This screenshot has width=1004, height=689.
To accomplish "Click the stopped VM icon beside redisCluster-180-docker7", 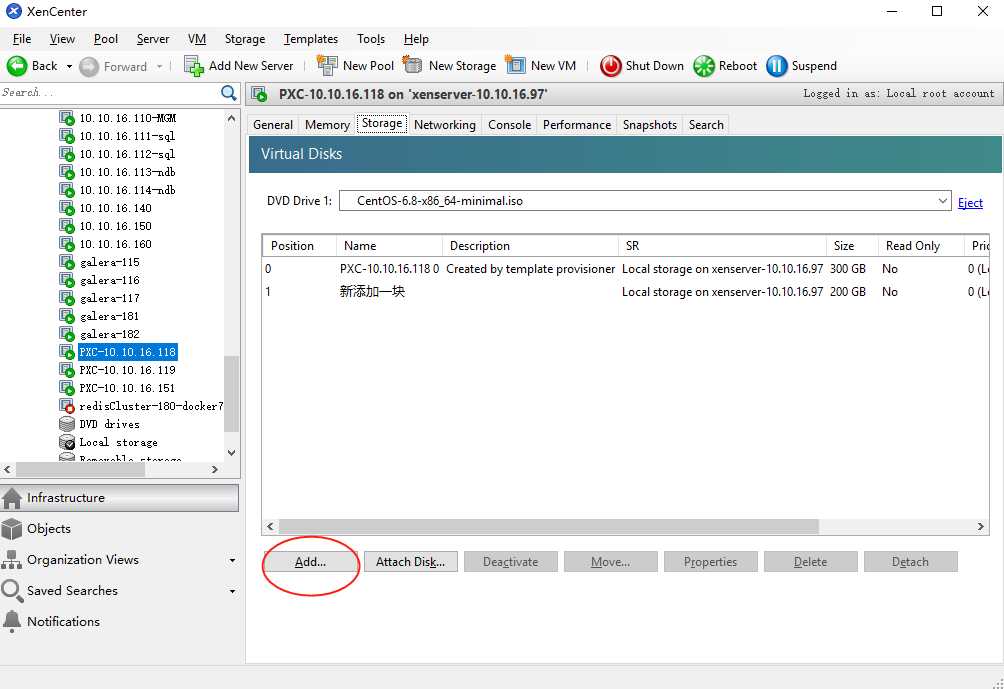I will coord(67,406).
